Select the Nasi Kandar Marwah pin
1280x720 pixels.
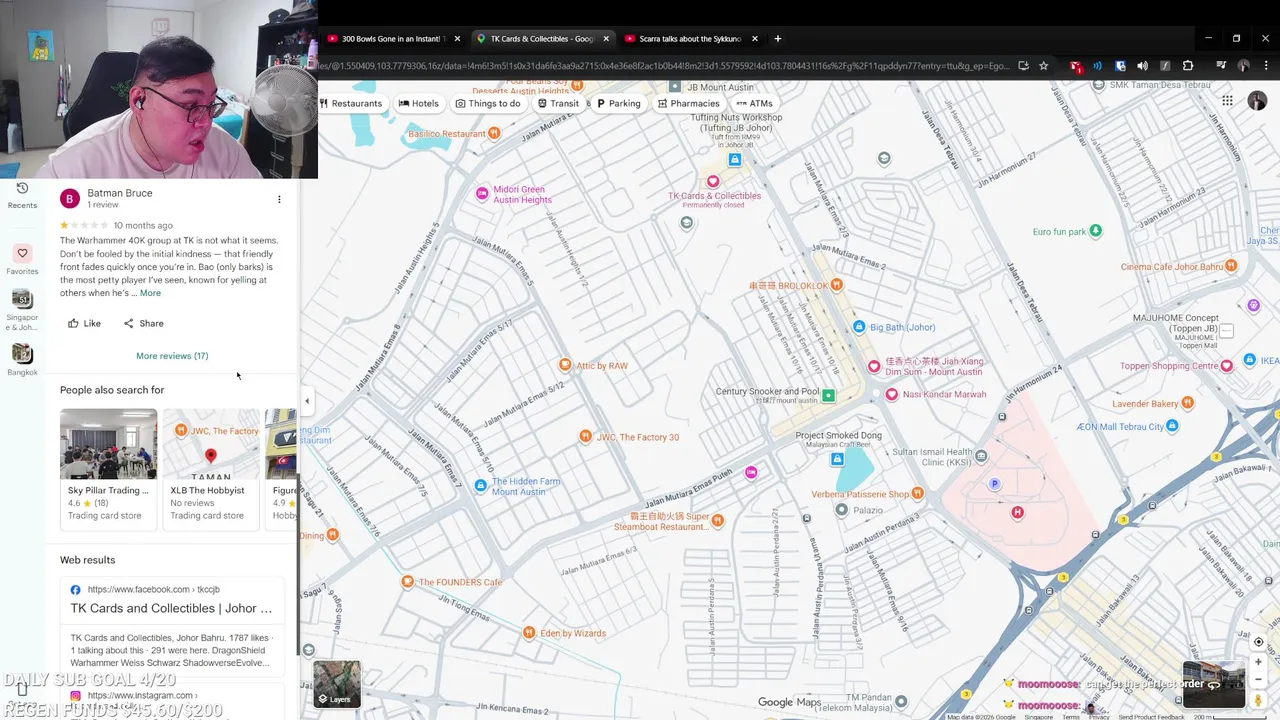click(891, 394)
